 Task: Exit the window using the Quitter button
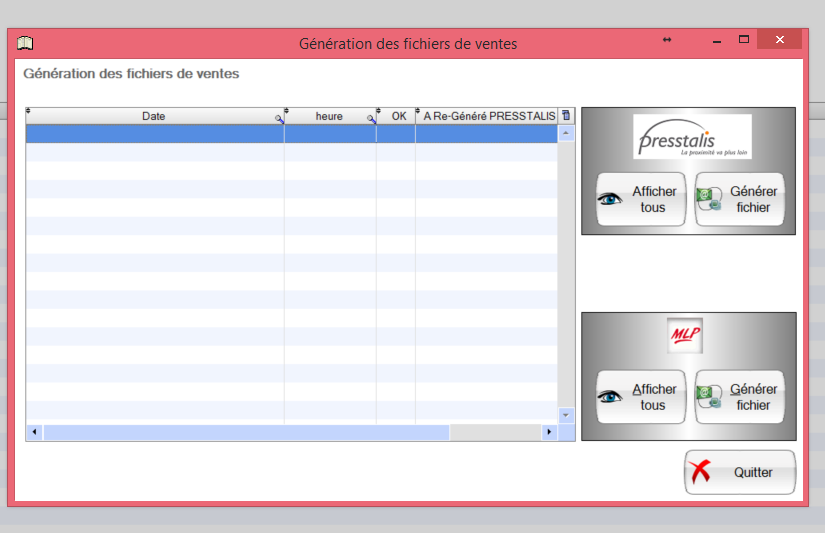[x=740, y=472]
